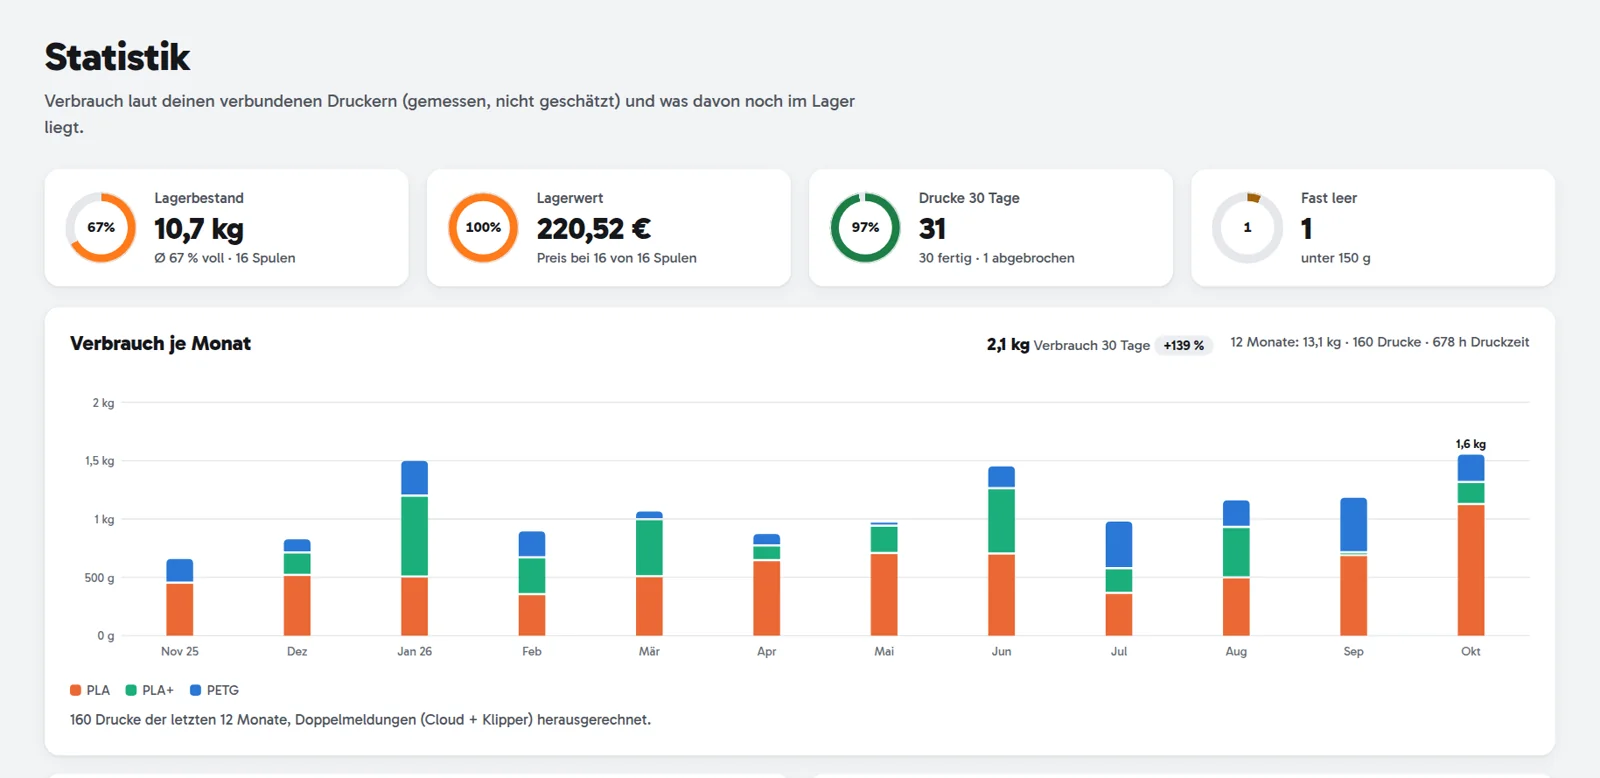Viewport: 1600px width, 778px height.
Task: Click the 100% Lagerwert donut gauge
Action: pos(483,228)
